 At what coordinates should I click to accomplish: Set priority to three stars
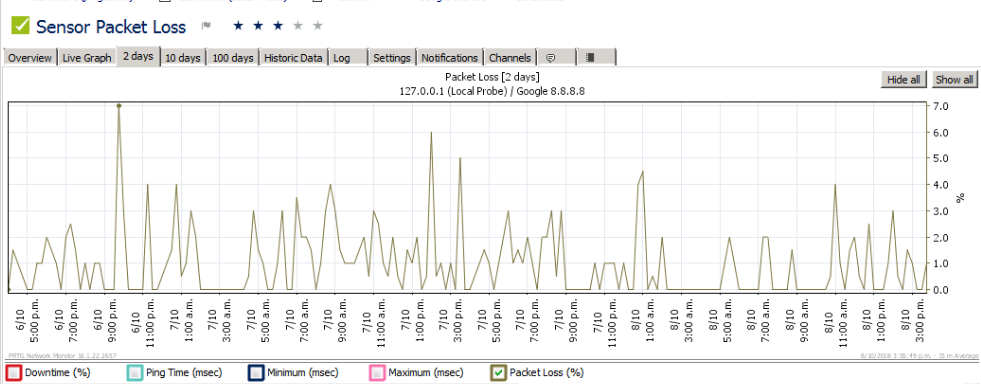coord(278,26)
